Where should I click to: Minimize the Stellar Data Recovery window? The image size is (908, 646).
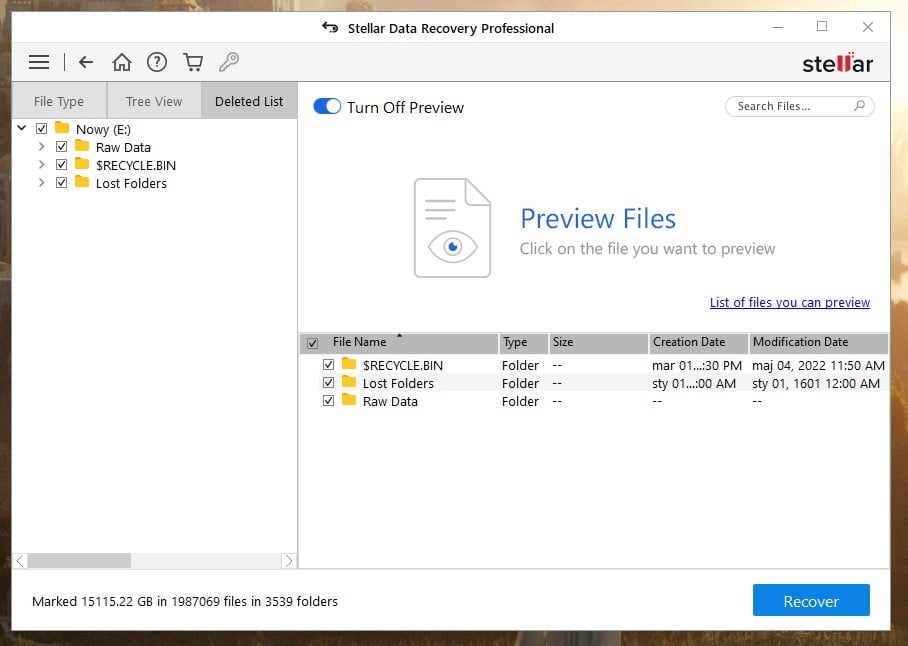[778, 27]
